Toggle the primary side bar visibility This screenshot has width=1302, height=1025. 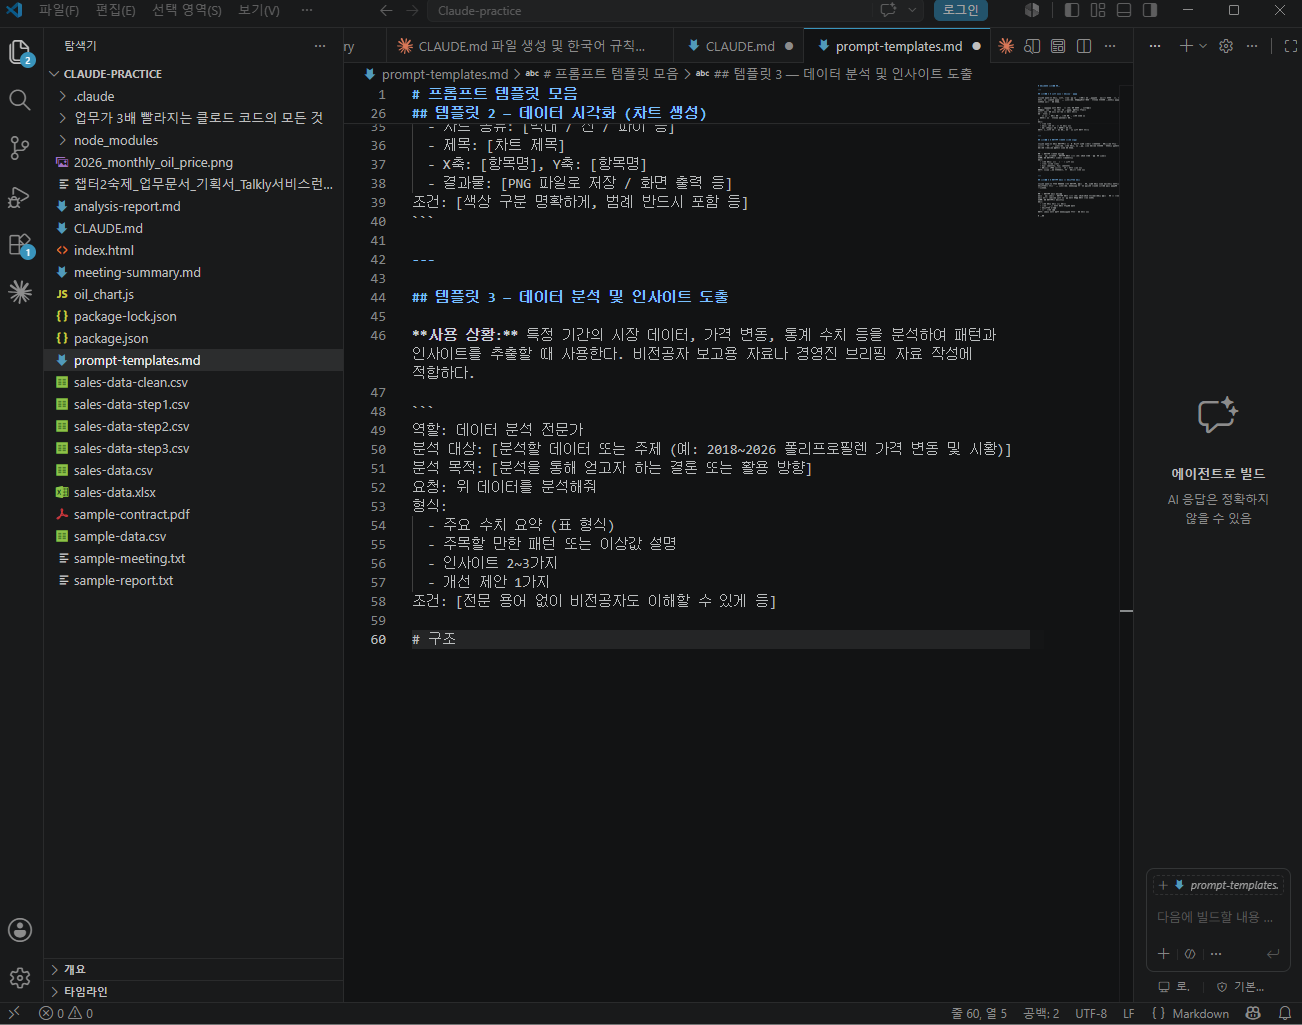1072,10
